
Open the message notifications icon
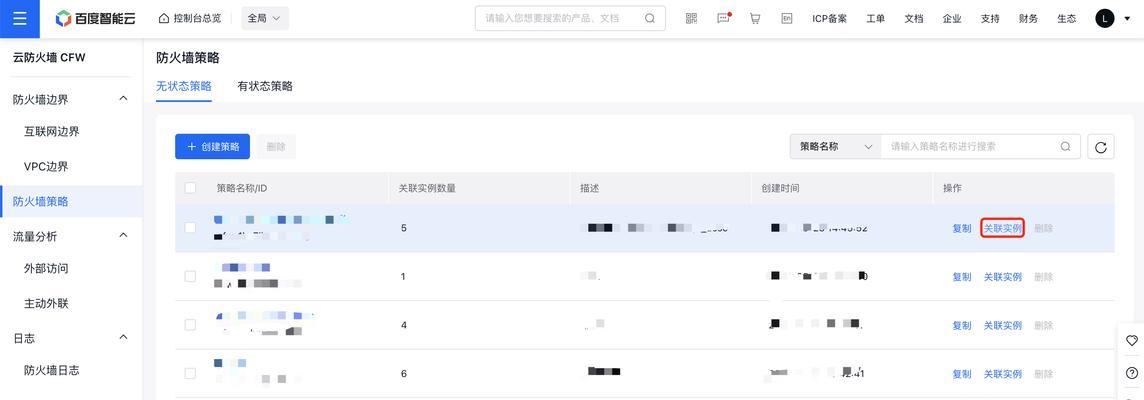(724, 19)
